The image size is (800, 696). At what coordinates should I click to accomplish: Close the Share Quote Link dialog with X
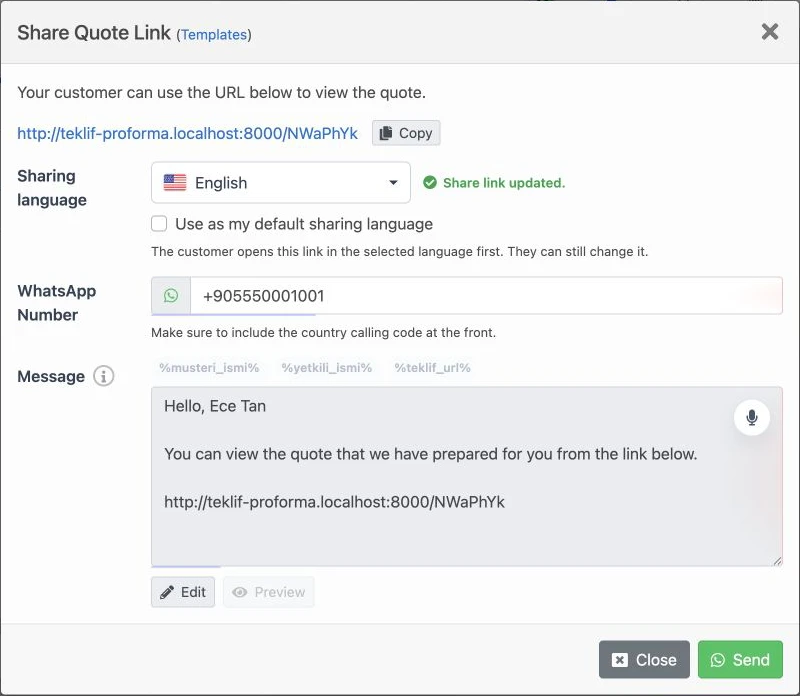769,32
